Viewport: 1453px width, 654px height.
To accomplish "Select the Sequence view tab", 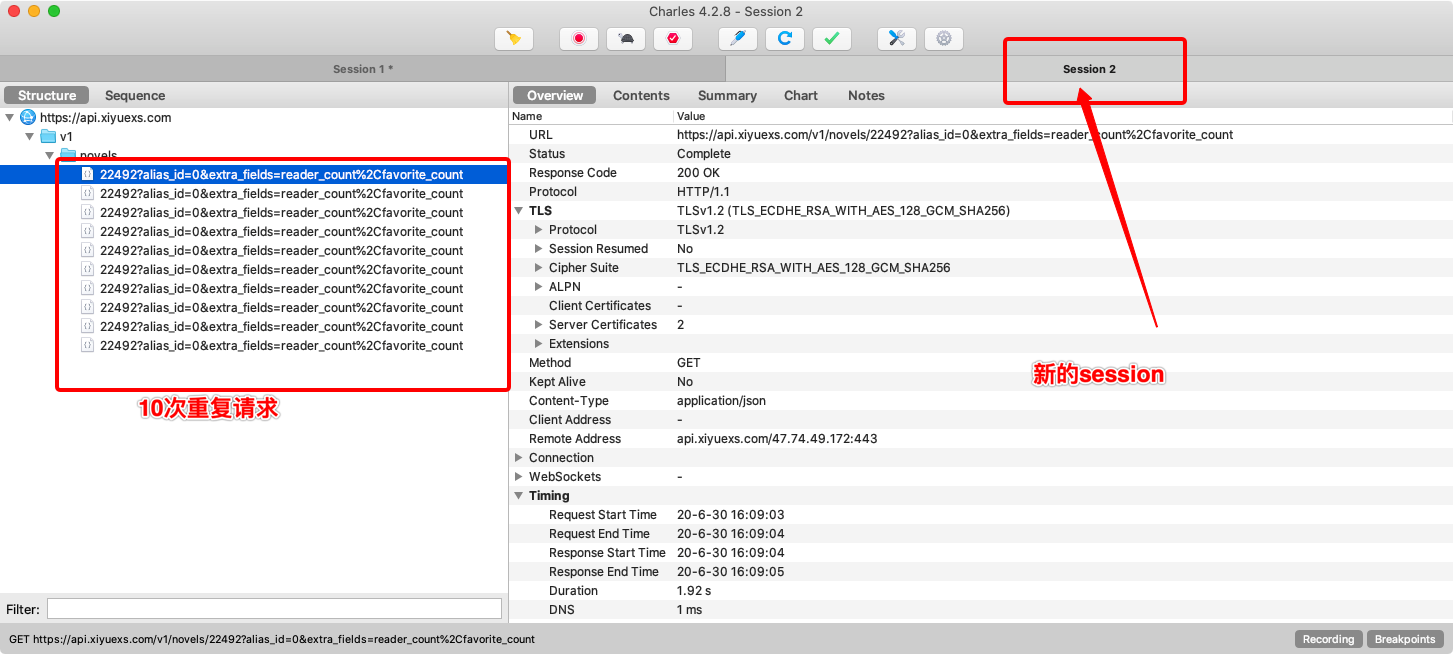I will [x=135, y=96].
